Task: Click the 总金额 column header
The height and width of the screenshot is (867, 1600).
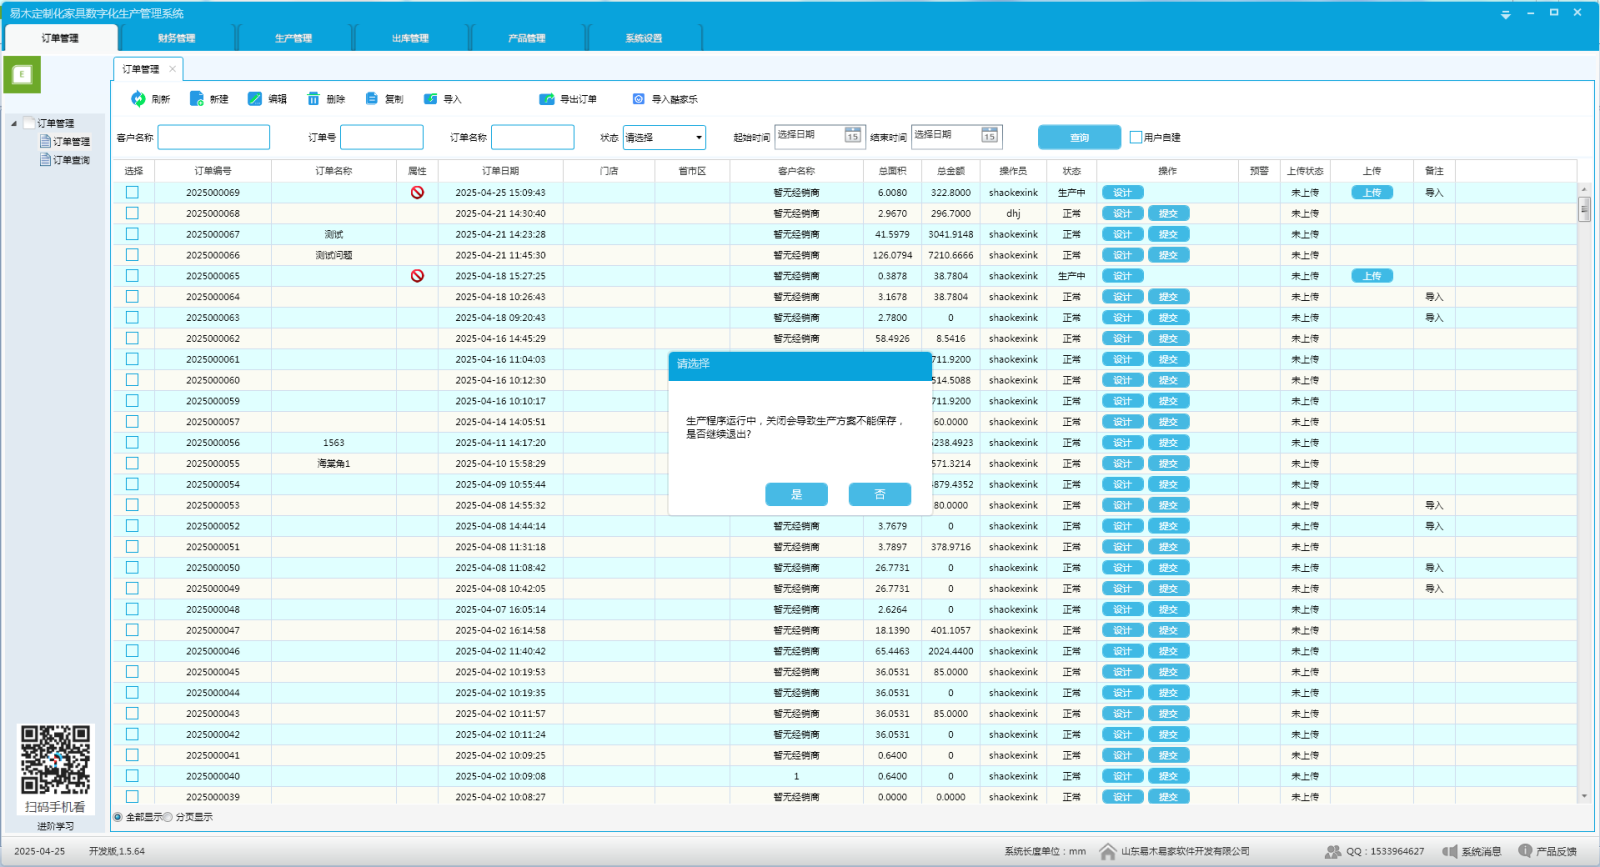Action: (x=950, y=171)
